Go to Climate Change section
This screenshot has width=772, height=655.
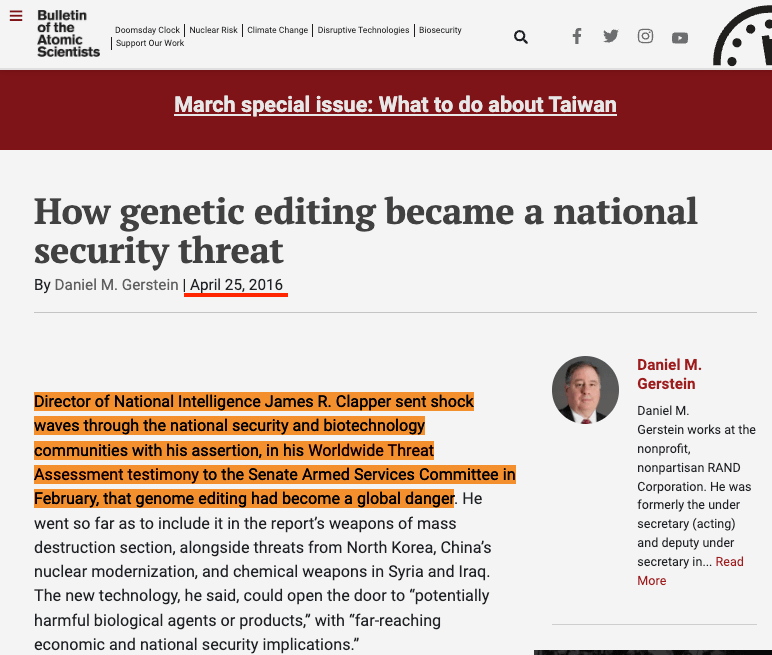(278, 30)
